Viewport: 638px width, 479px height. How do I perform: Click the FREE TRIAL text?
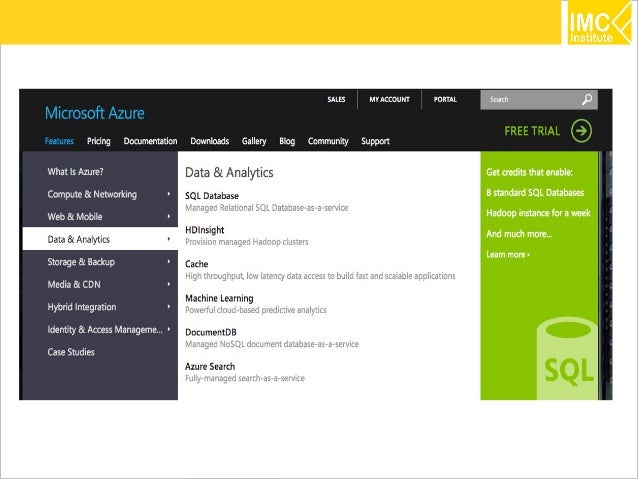(x=532, y=131)
